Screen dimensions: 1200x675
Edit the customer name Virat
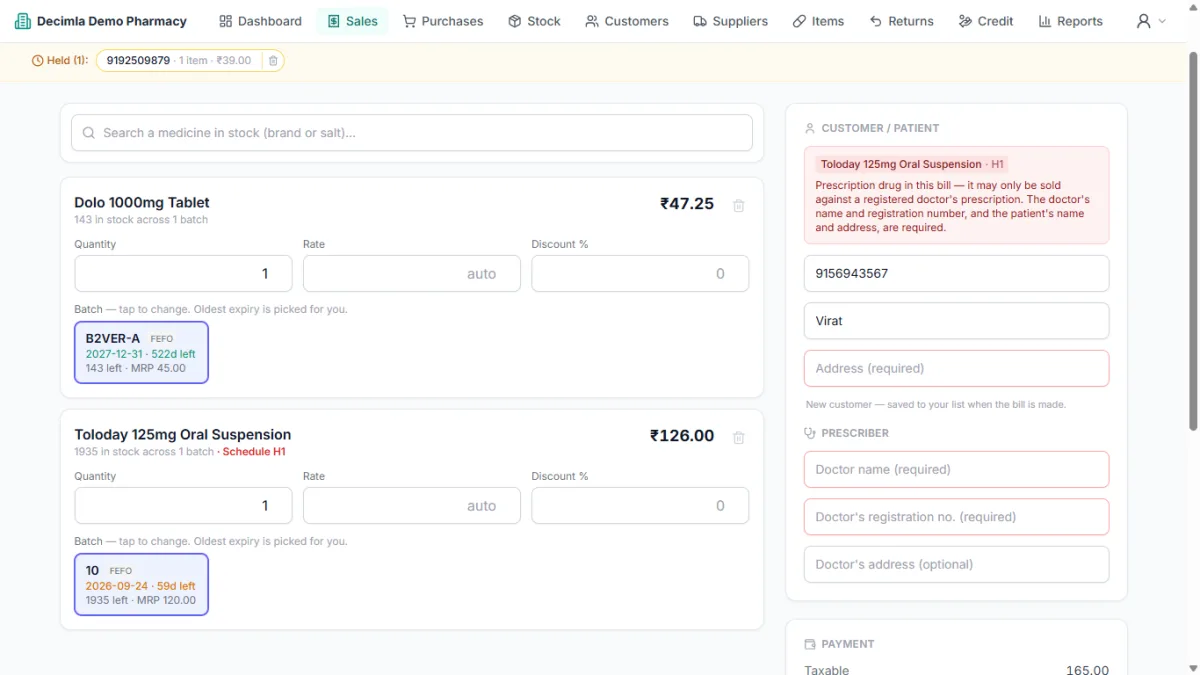pyautogui.click(x=956, y=321)
